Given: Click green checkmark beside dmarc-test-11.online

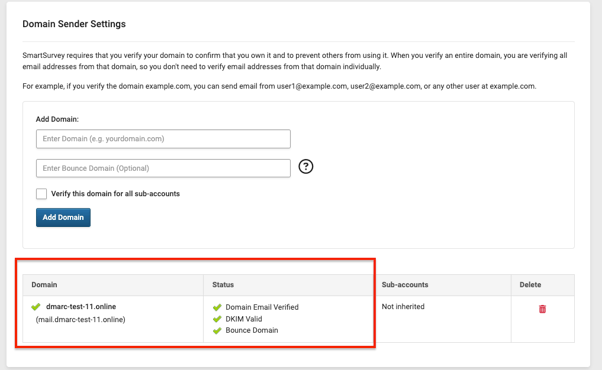Looking at the screenshot, I should click(x=36, y=307).
